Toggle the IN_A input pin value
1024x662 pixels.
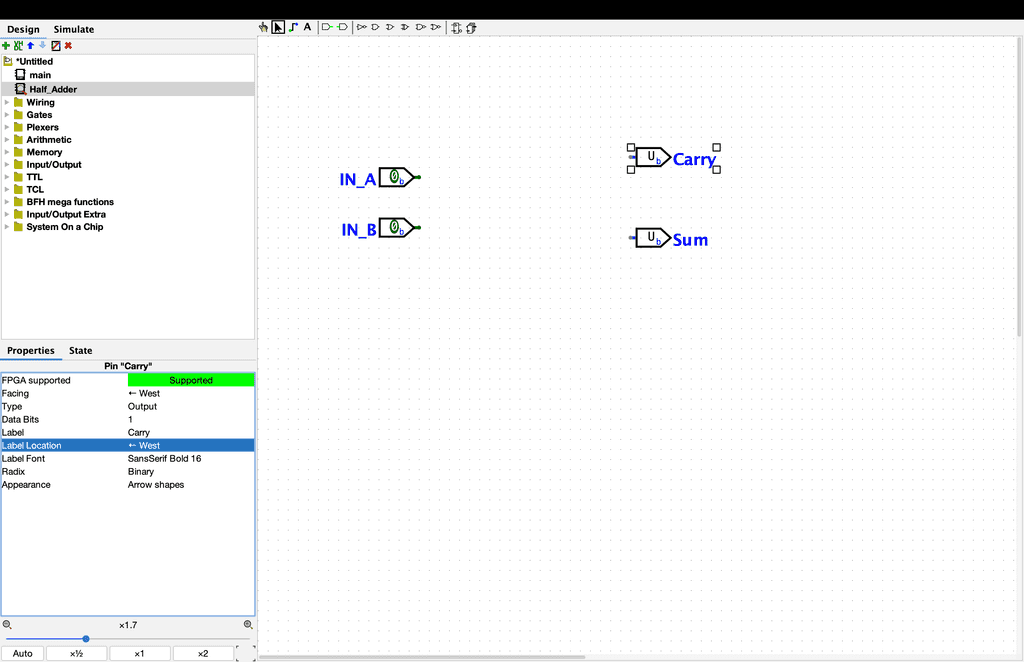[x=394, y=177]
